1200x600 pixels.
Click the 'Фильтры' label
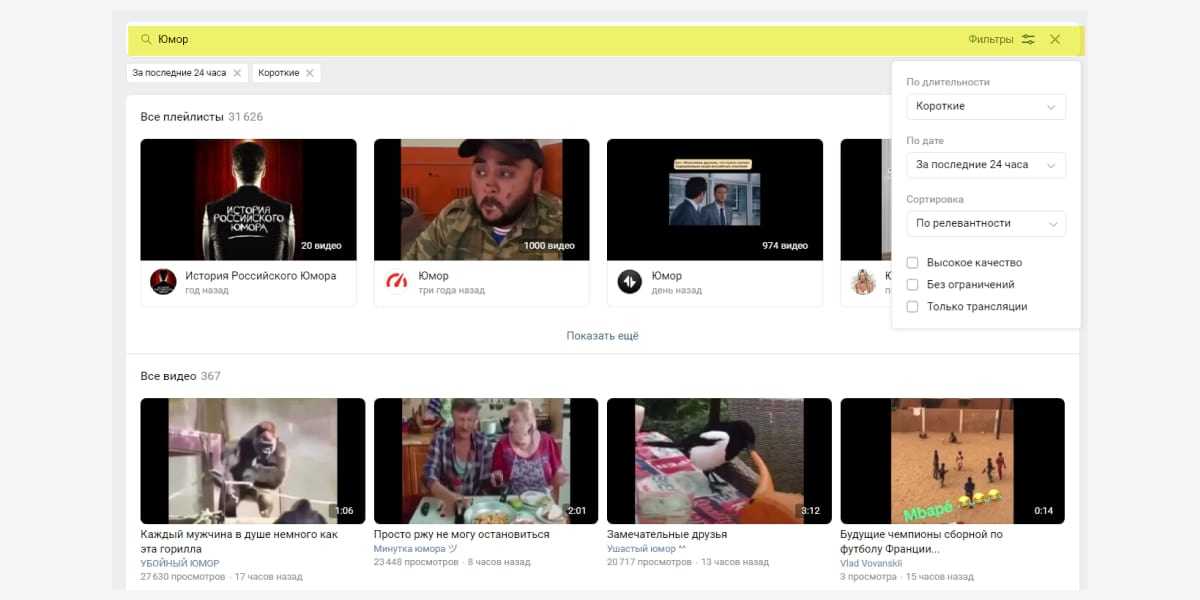[x=990, y=39]
